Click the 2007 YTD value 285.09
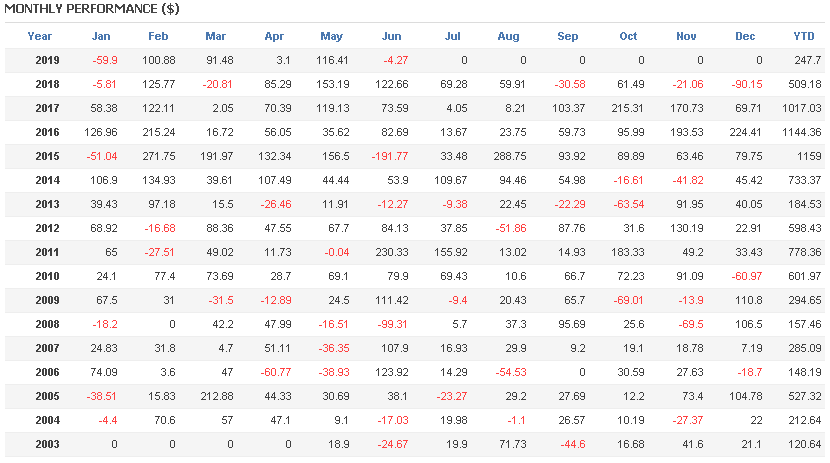 pos(805,348)
